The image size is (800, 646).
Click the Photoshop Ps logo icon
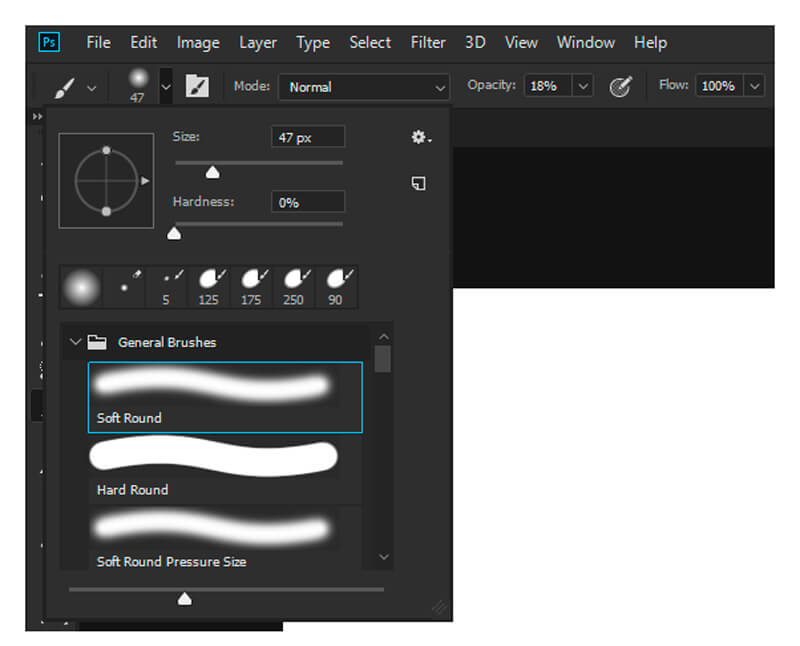49,42
